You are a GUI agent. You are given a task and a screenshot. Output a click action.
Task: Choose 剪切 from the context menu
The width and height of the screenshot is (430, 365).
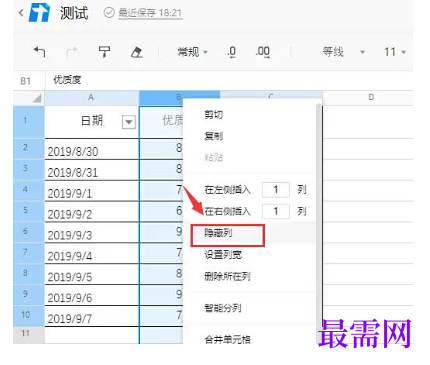[x=213, y=115]
